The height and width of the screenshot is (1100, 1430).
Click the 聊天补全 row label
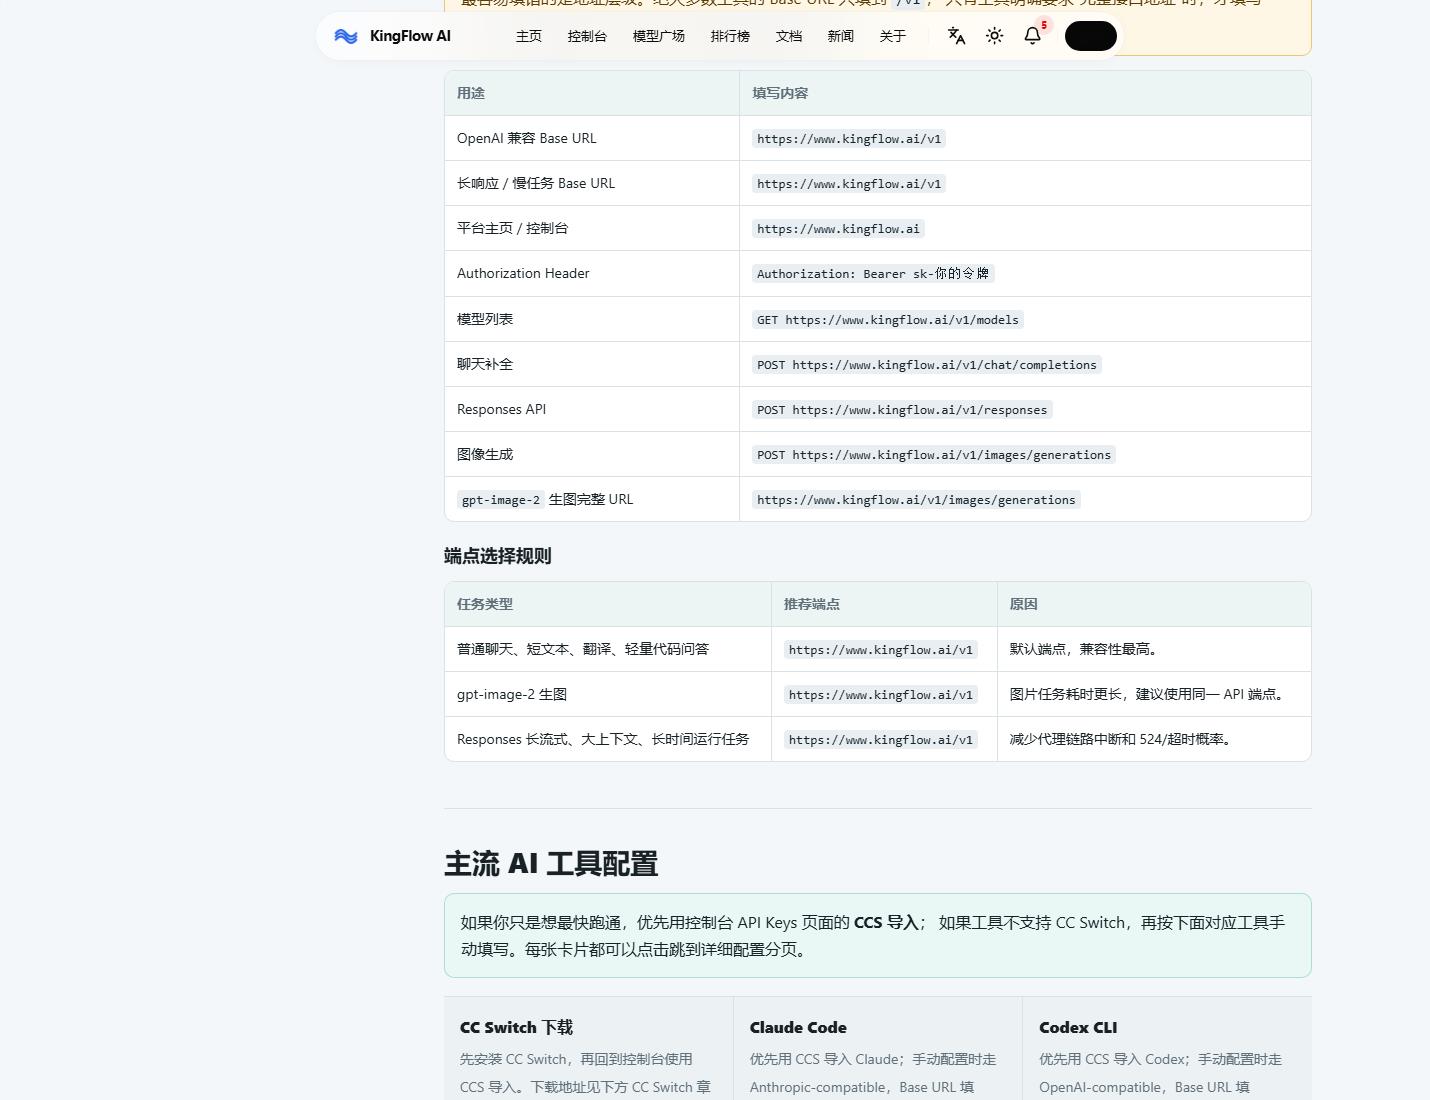click(485, 364)
